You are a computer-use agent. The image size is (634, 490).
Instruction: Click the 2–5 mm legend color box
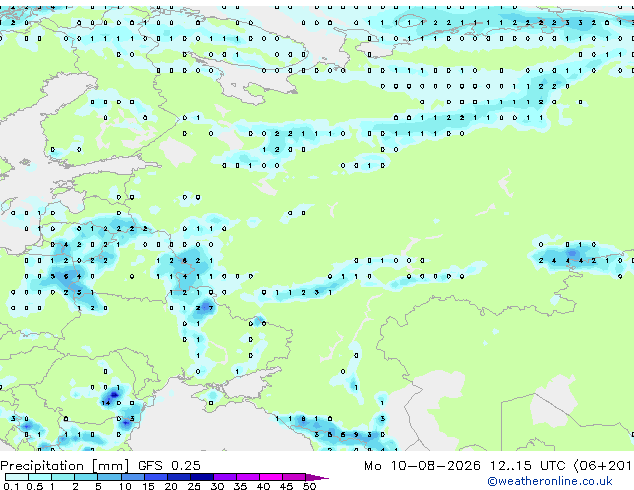[86, 477]
